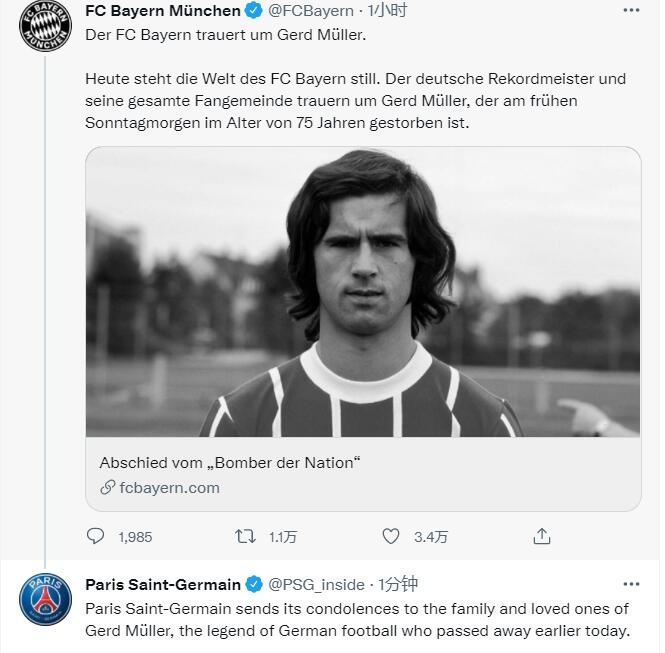The image size is (665, 653).
Task: Like the Gerd Müller tribute tweet
Action: point(391,536)
